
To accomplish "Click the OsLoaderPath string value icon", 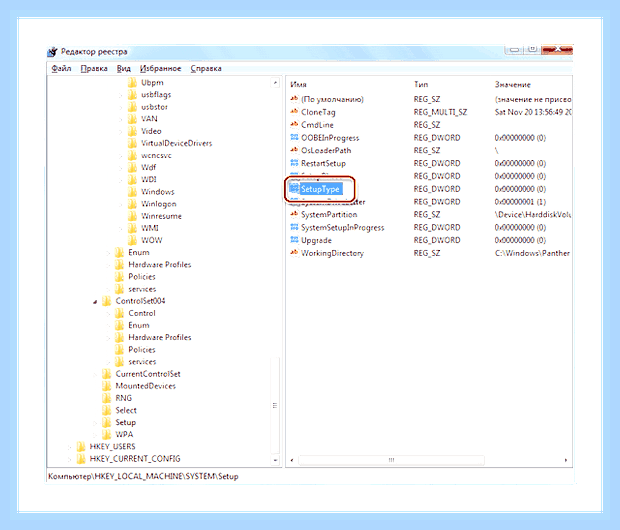I will [x=294, y=150].
